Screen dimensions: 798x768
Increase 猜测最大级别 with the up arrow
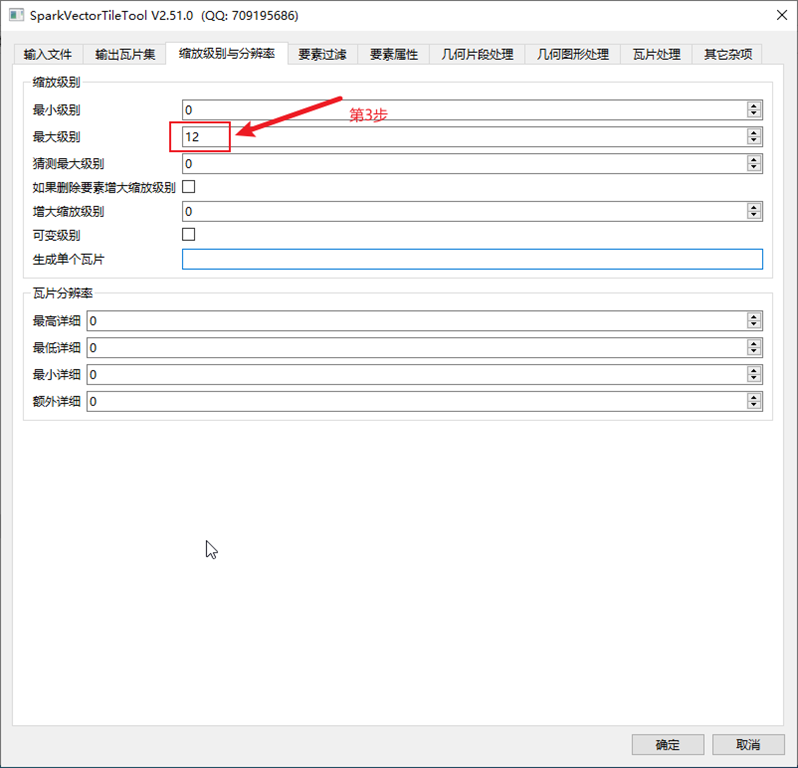click(x=754, y=159)
